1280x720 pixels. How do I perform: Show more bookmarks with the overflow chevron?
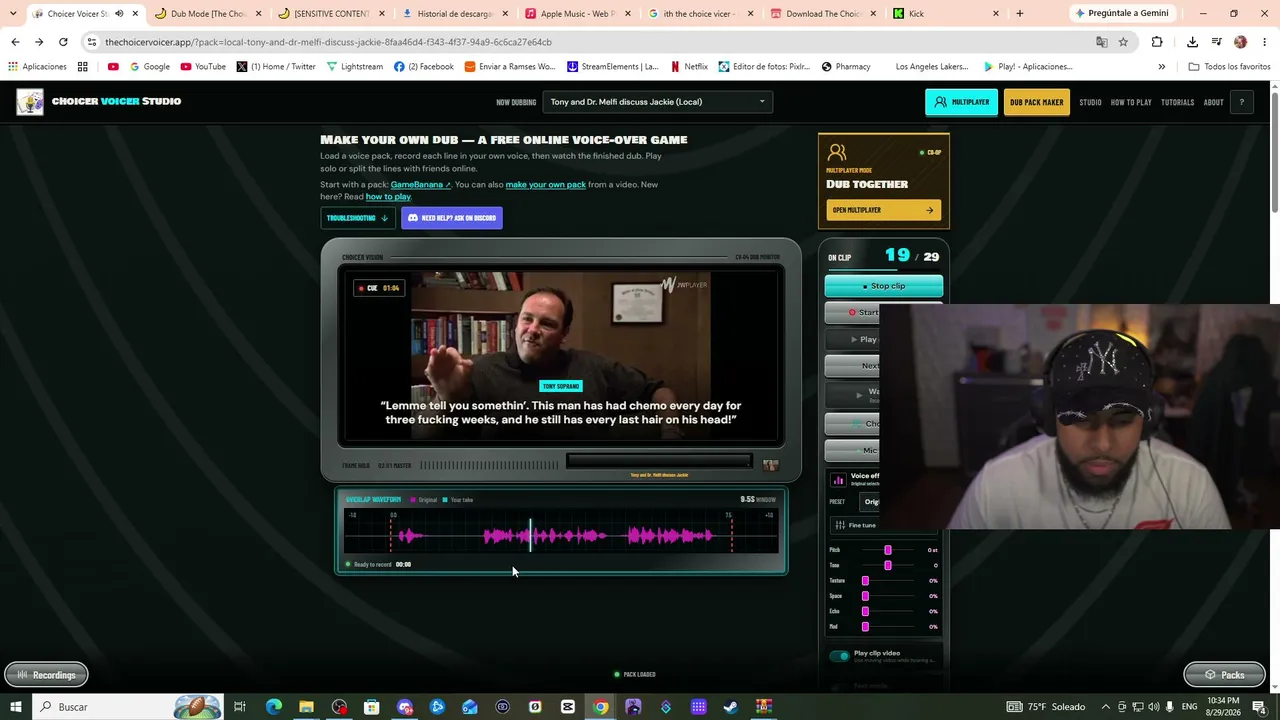click(1161, 67)
